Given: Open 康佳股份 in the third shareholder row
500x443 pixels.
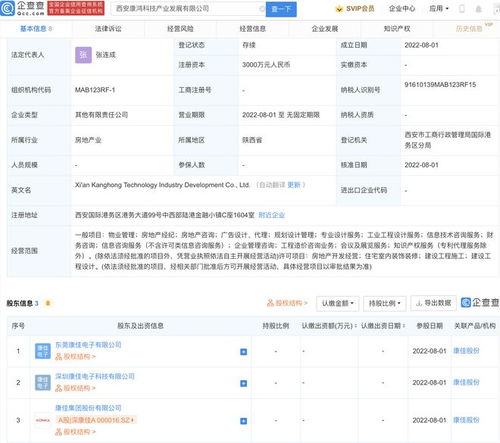Looking at the screenshot, I should pyautogui.click(x=466, y=420).
